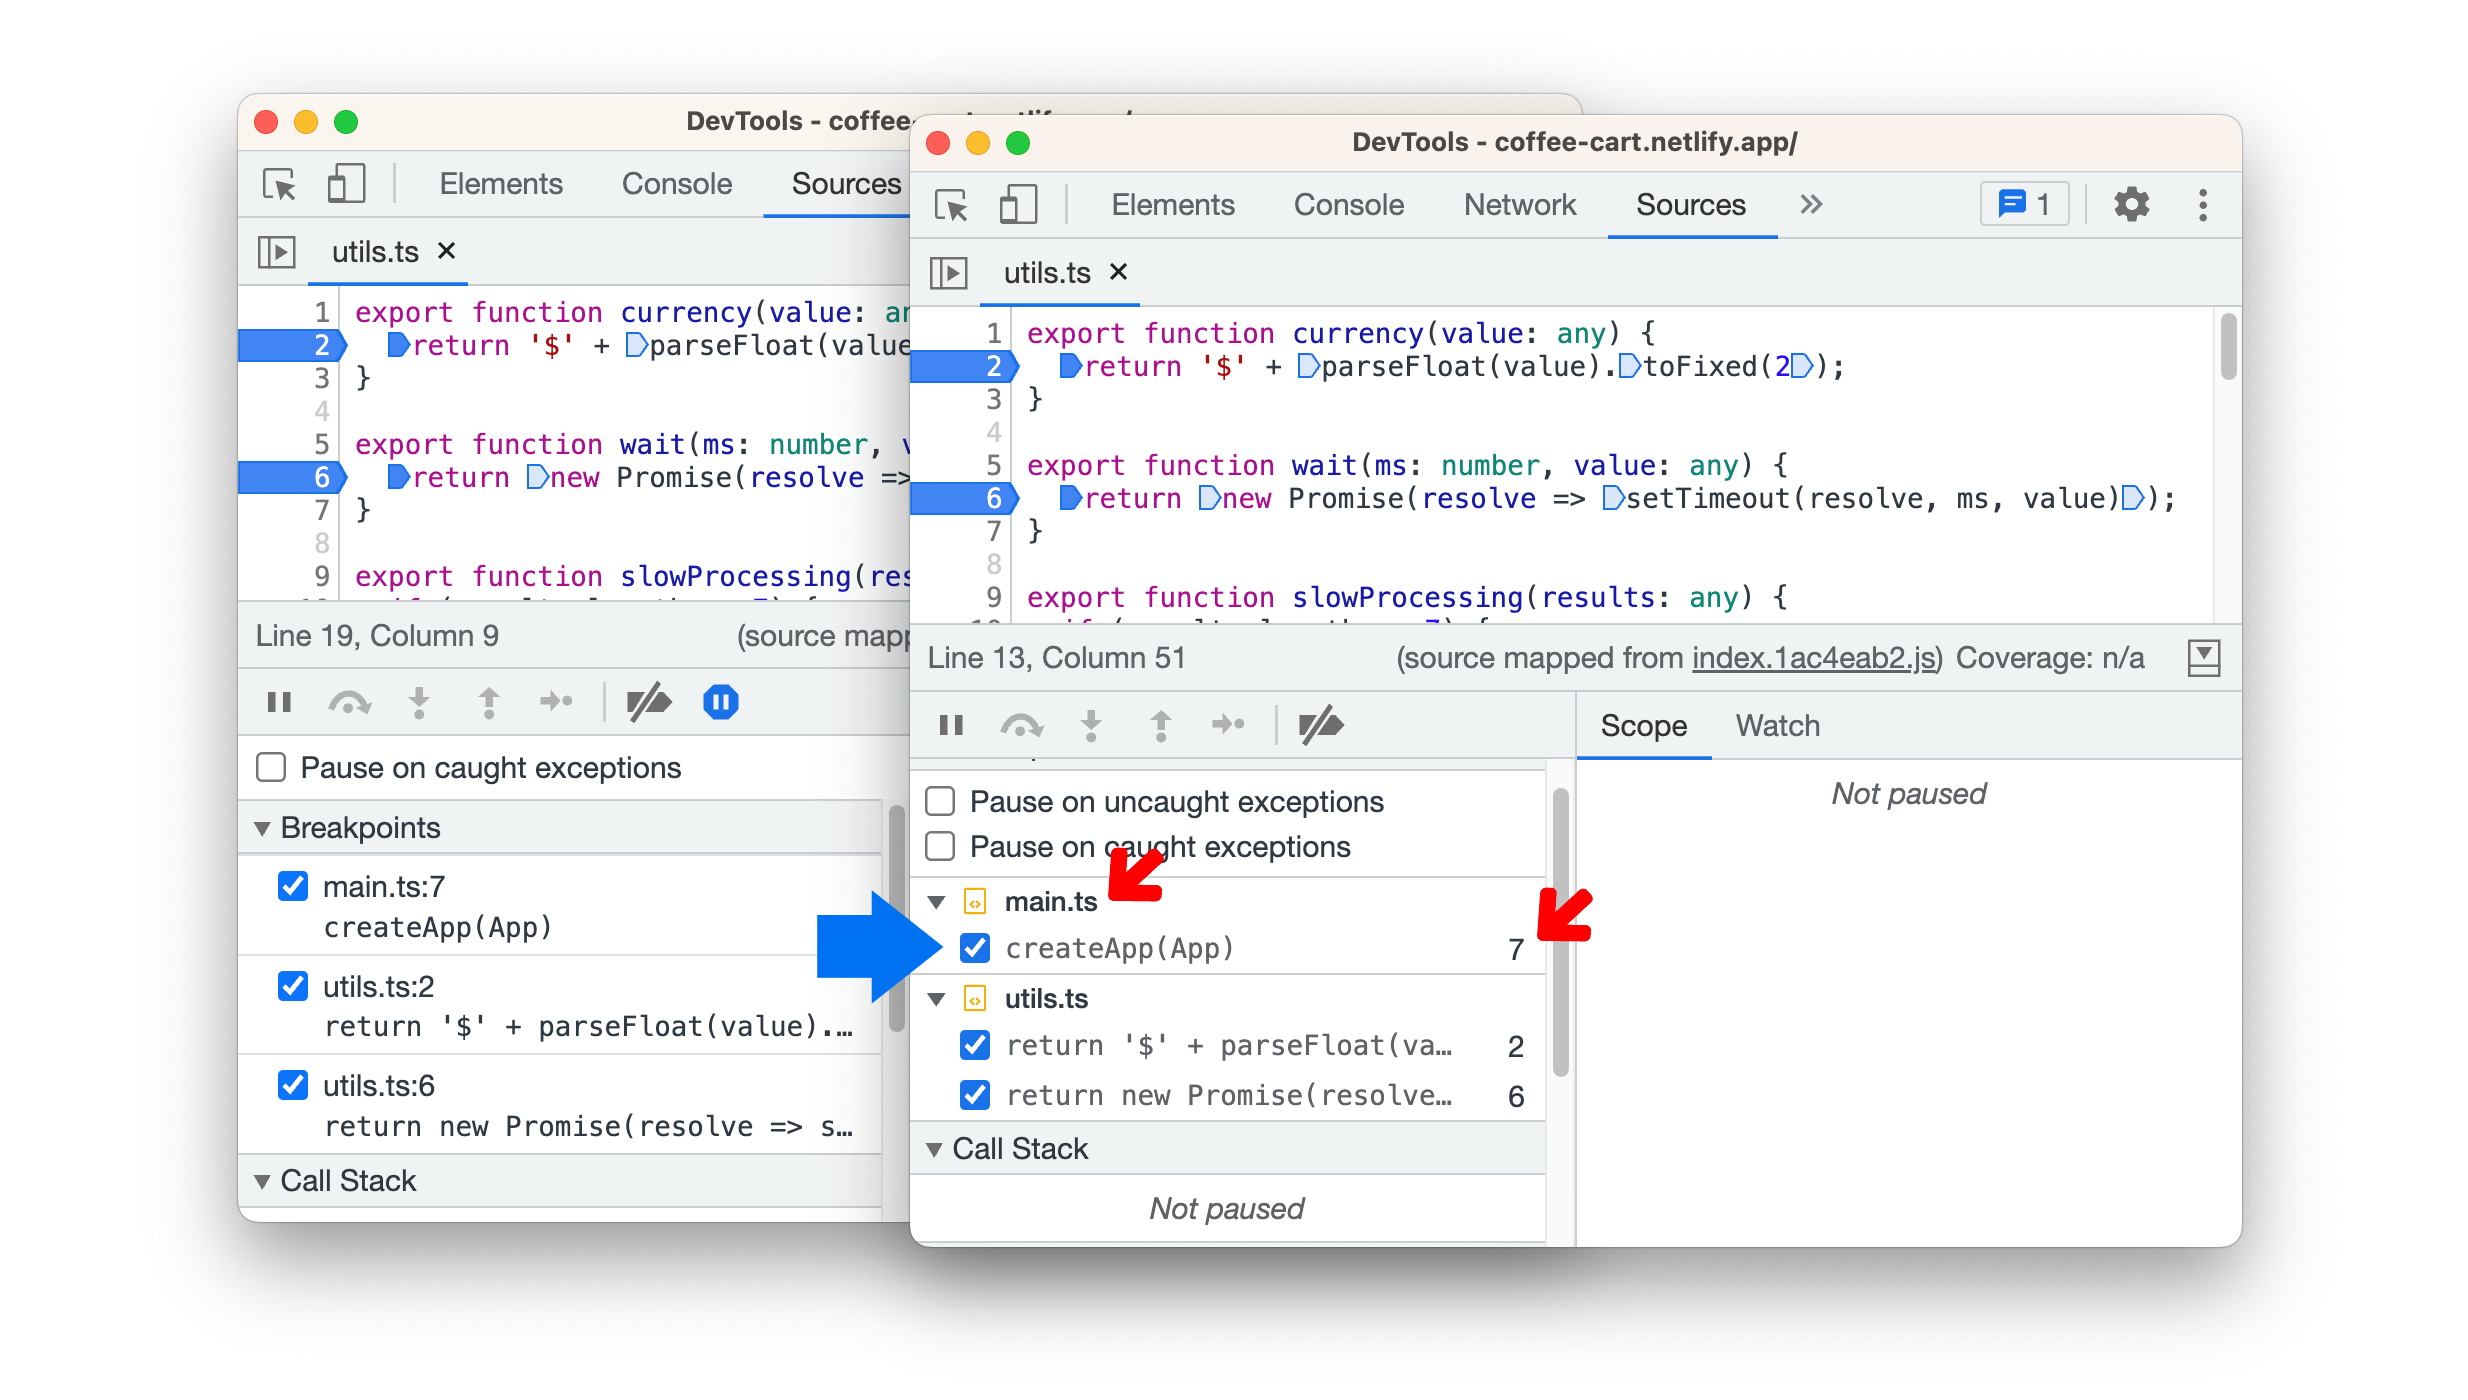The height and width of the screenshot is (1400, 2468).
Task: Toggle the device toolbar
Action: coord(1019,205)
